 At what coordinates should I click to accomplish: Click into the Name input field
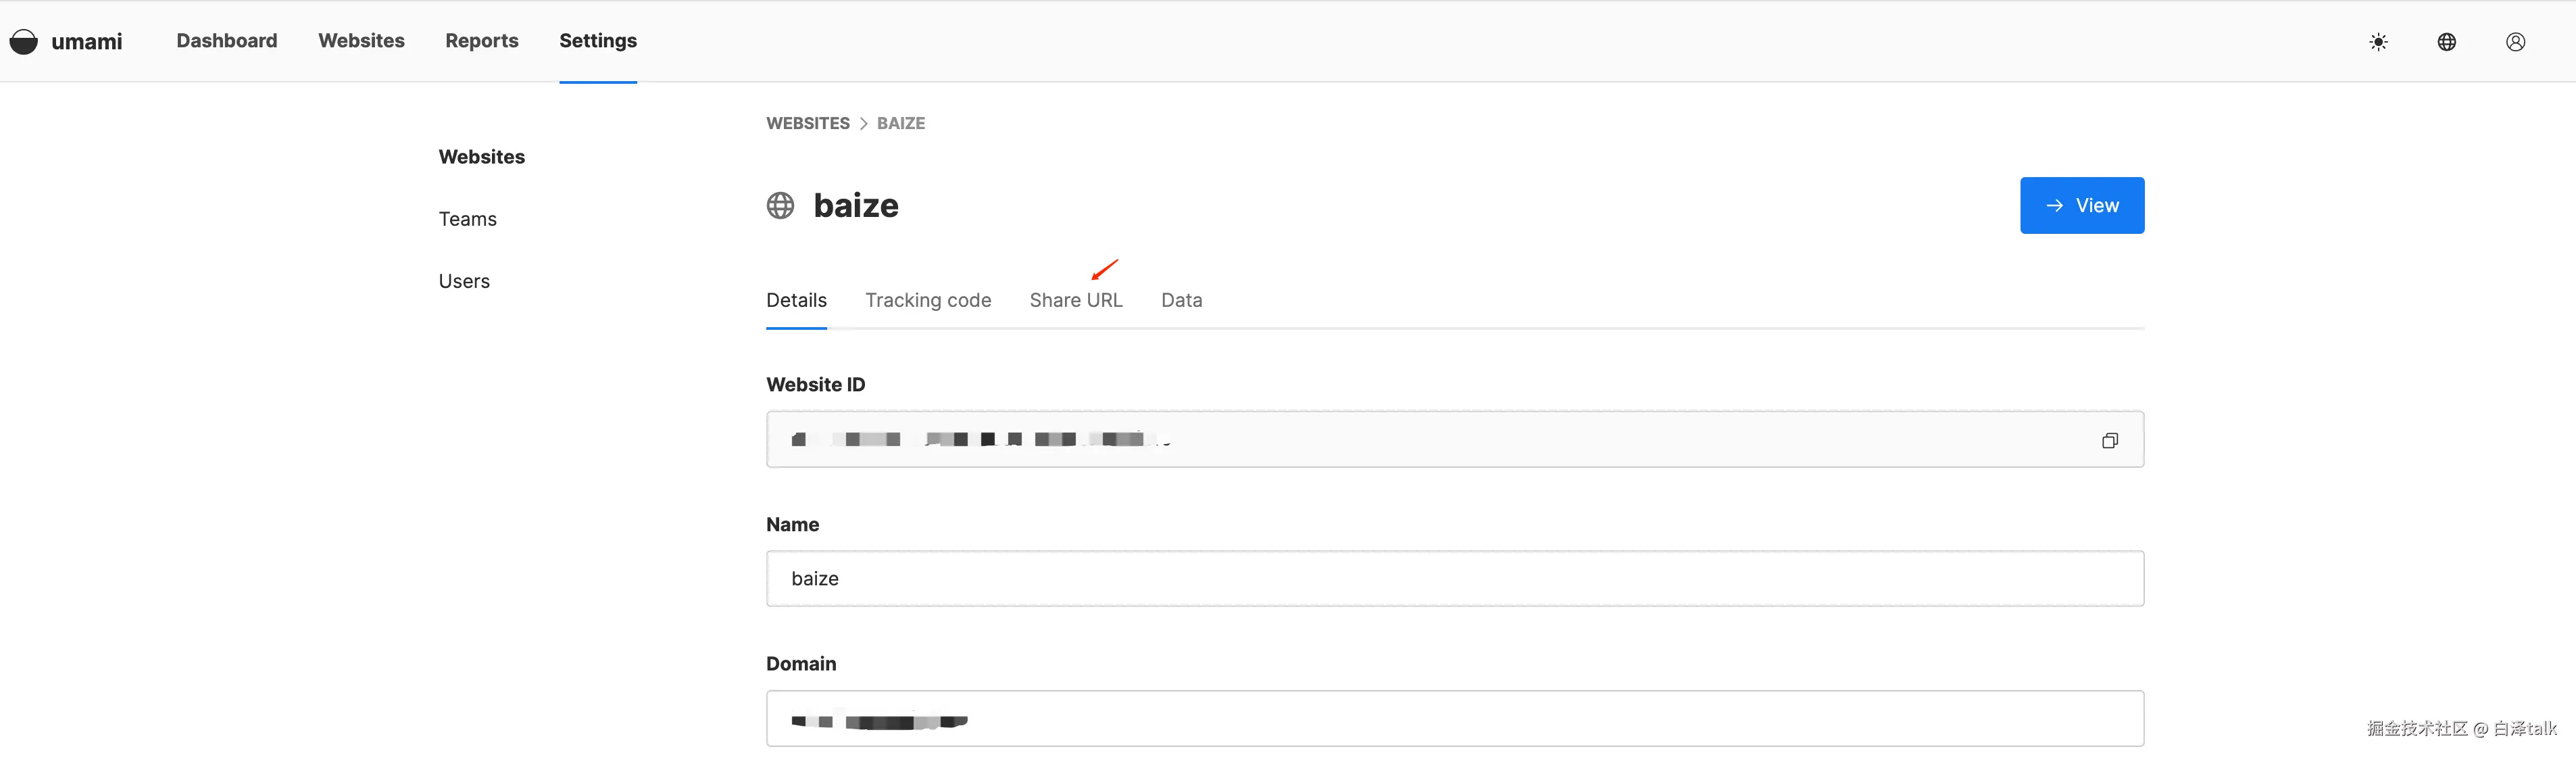pos(1454,578)
